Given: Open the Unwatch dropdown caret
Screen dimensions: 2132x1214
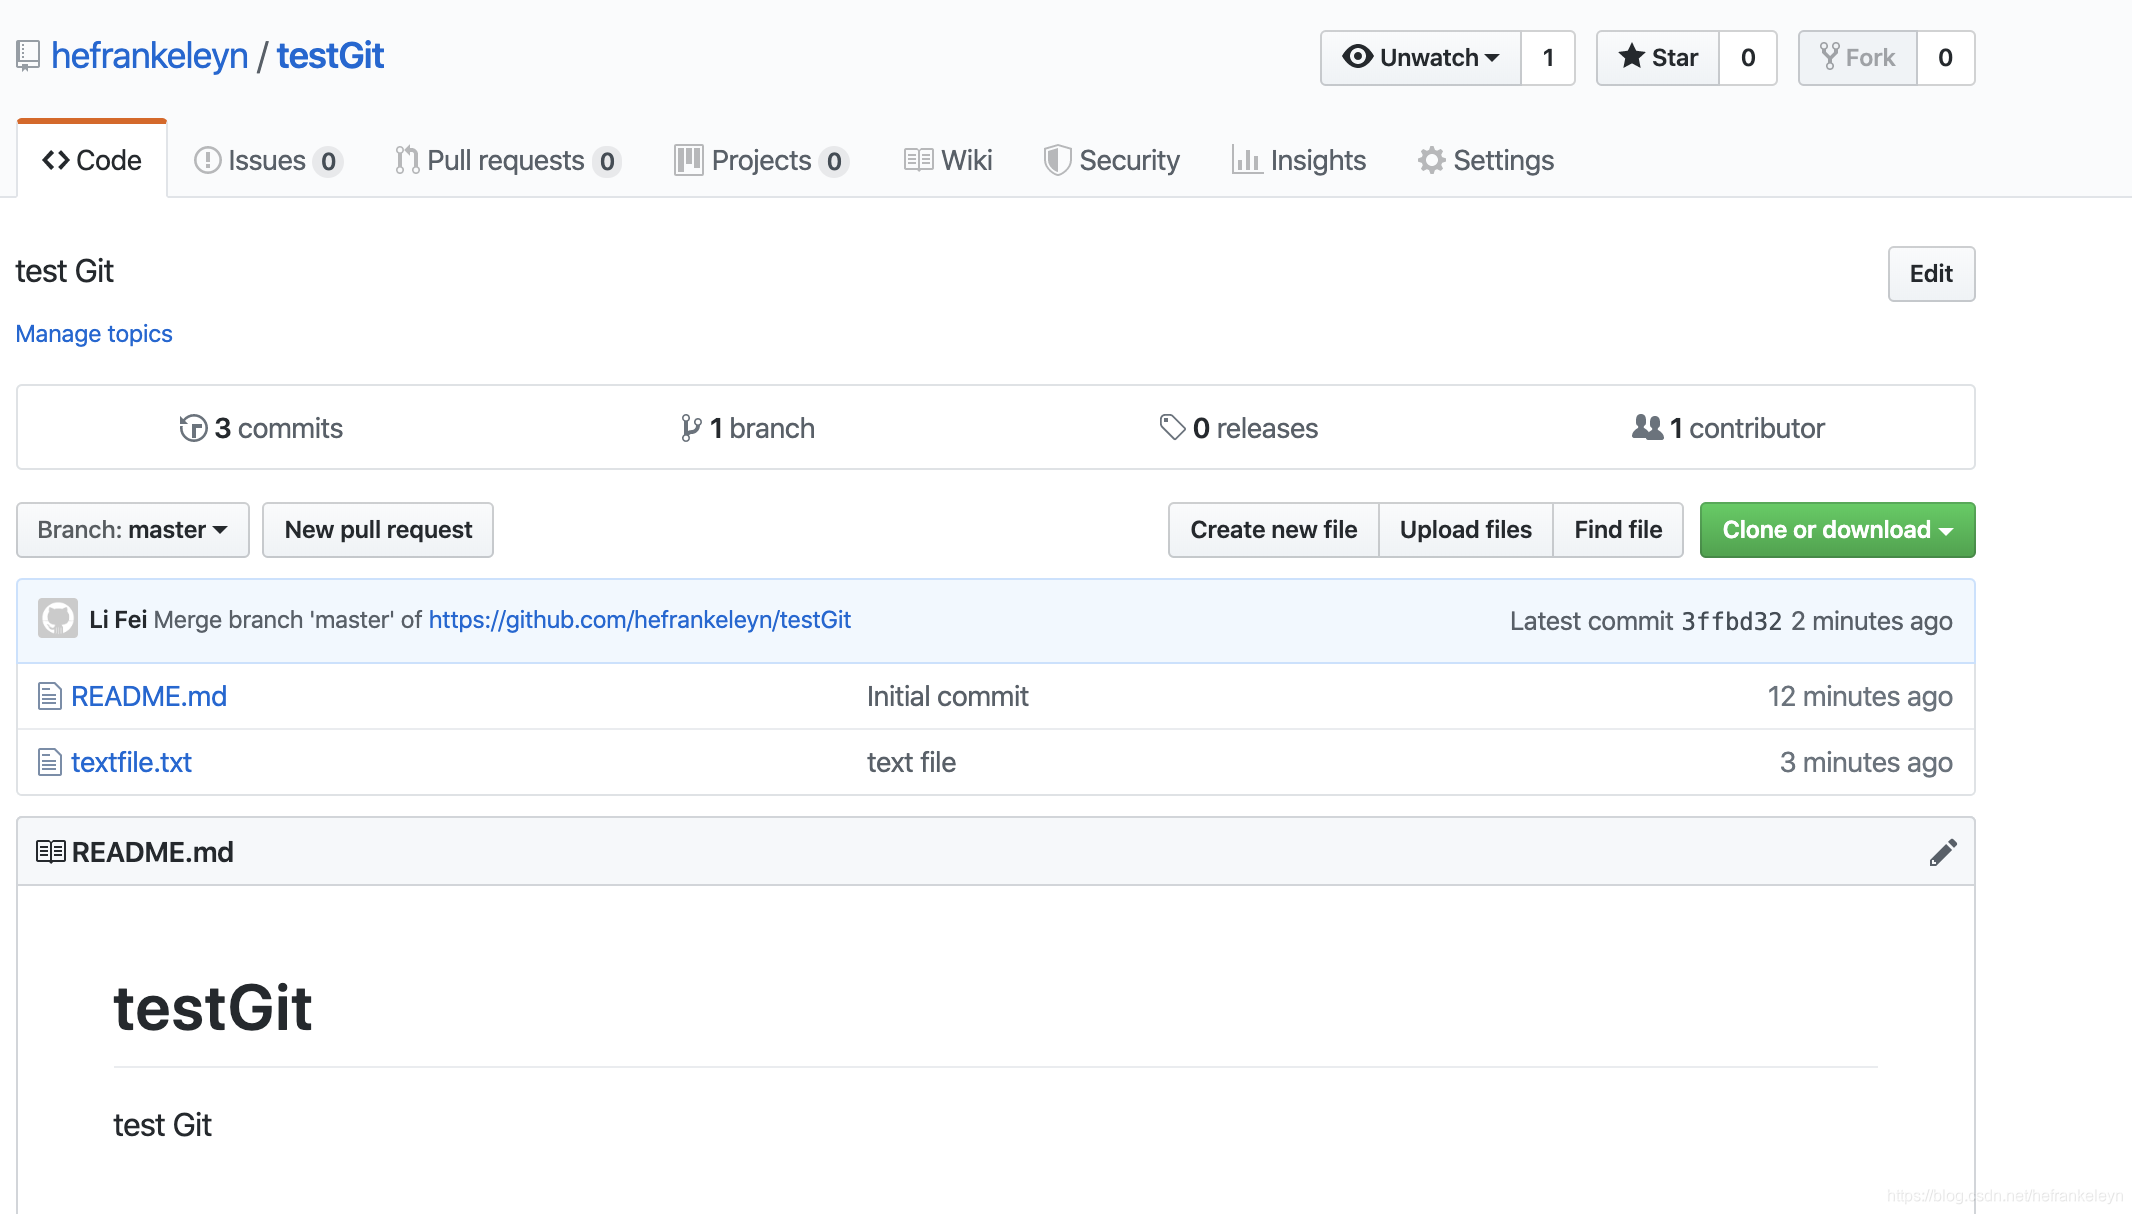Looking at the screenshot, I should [1492, 58].
